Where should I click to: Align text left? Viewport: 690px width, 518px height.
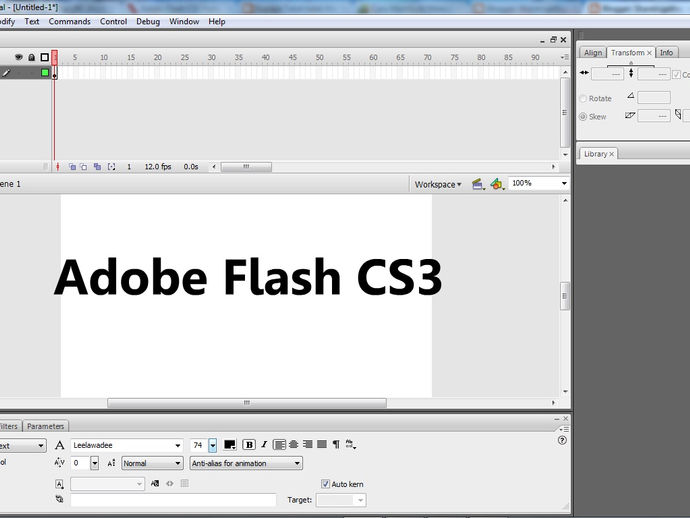click(279, 445)
